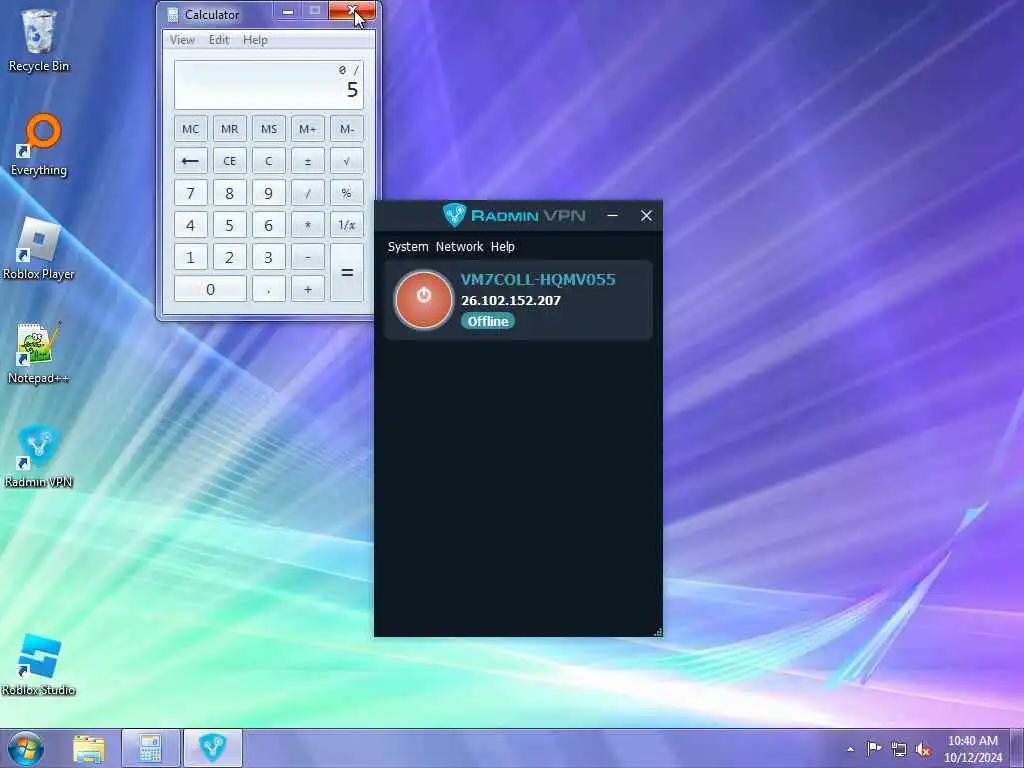This screenshot has height=768, width=1024.
Task: Select the Radmin VPN desktop shortcut
Action: tap(39, 456)
